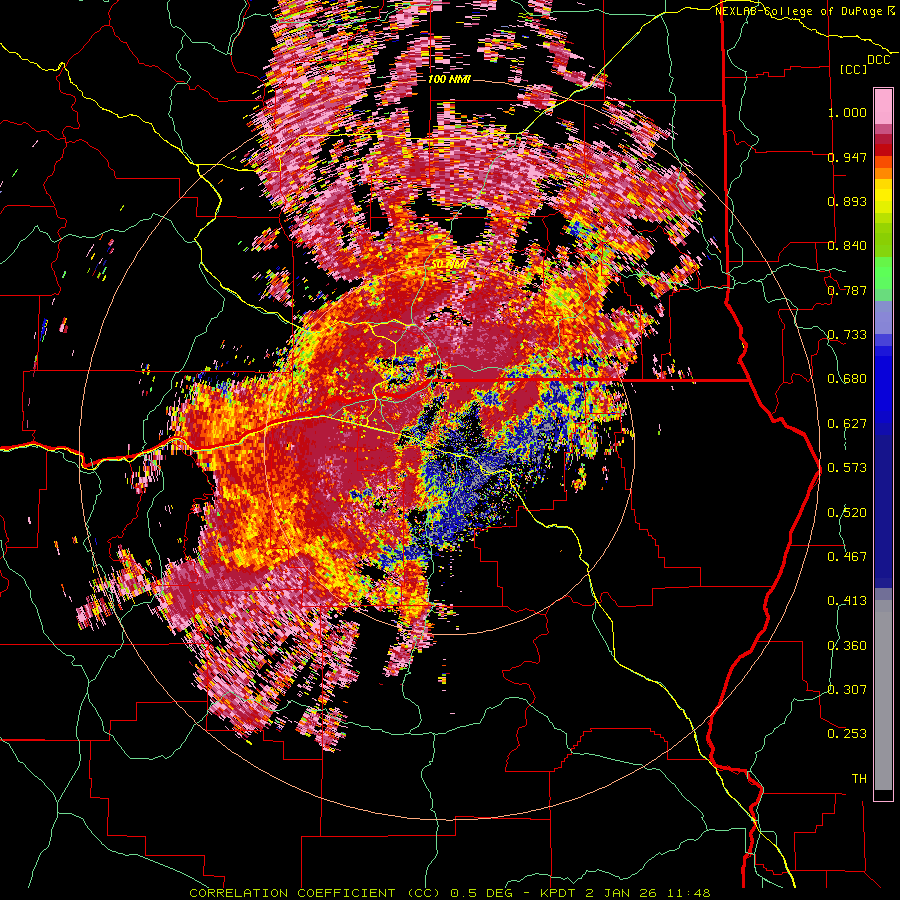Select the 0.733 scale value

pos(847,335)
